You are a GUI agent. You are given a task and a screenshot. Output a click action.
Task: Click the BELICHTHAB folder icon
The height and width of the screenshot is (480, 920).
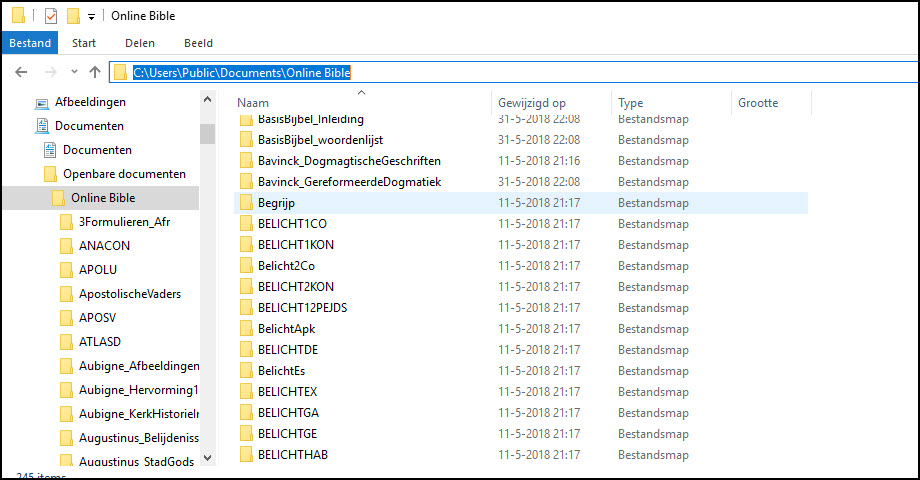coord(246,455)
